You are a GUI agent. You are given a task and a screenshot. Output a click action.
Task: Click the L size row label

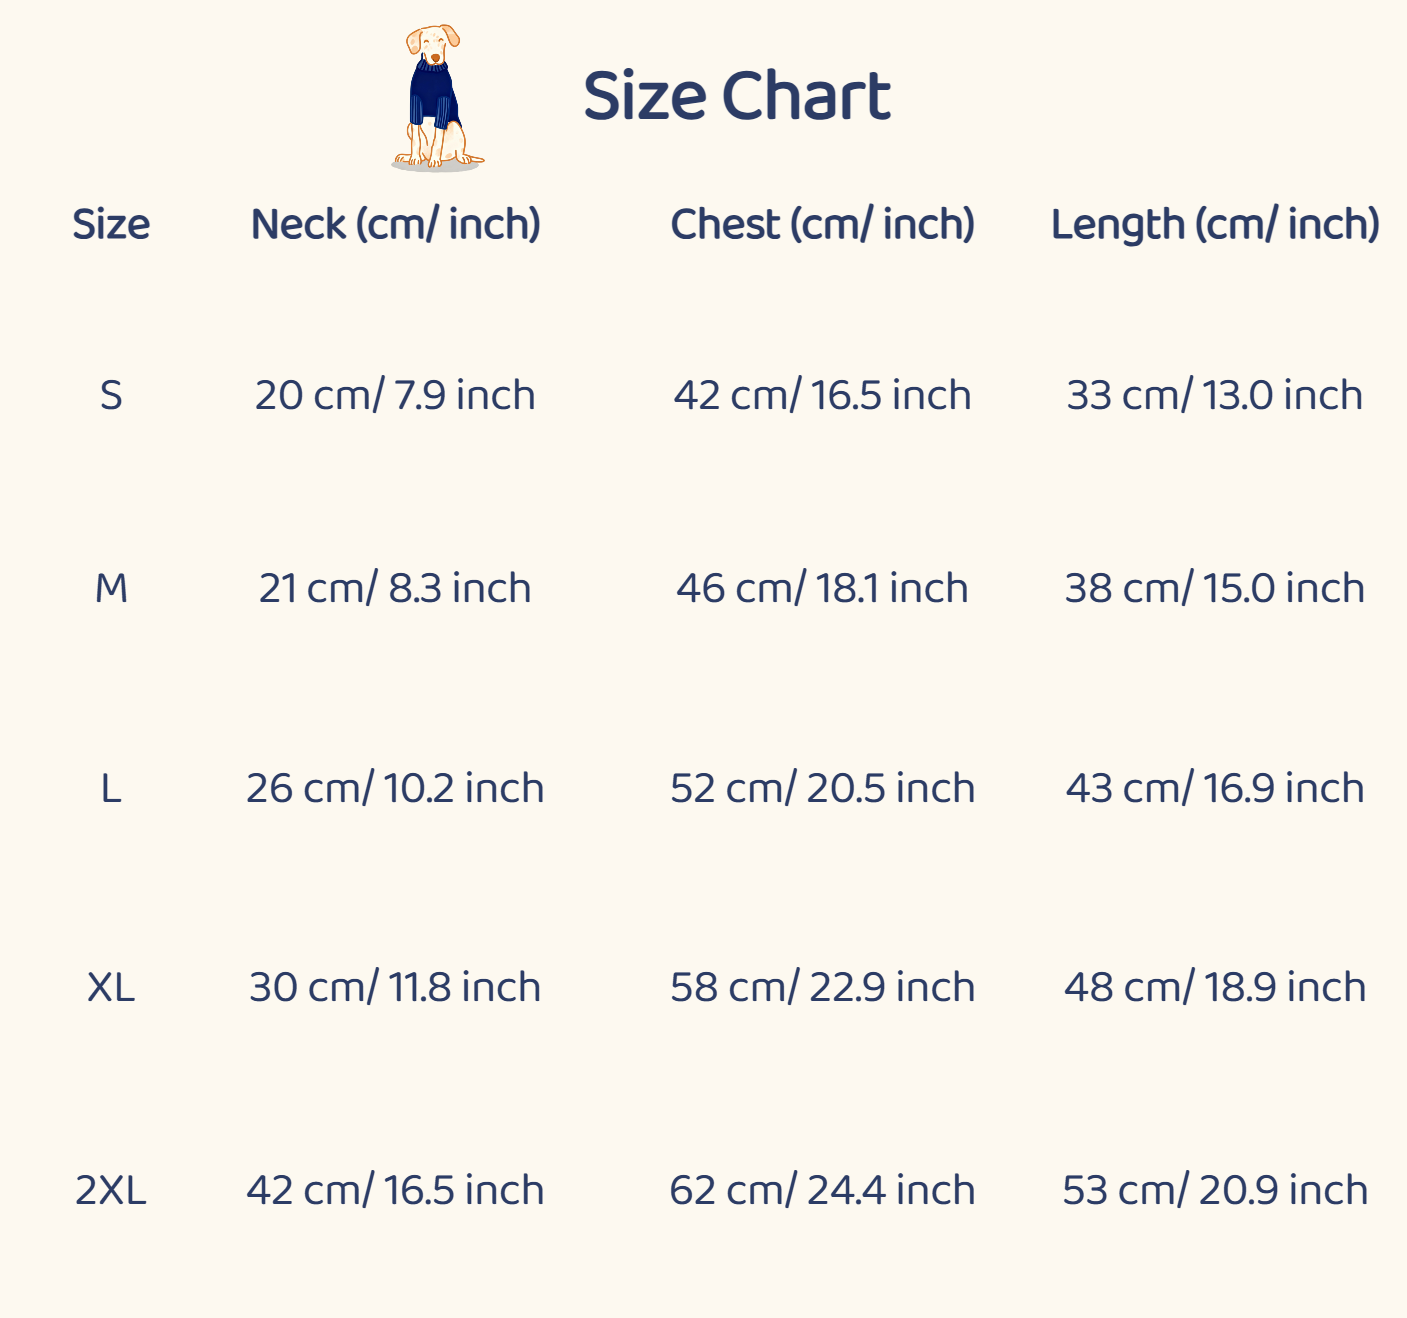point(111,788)
